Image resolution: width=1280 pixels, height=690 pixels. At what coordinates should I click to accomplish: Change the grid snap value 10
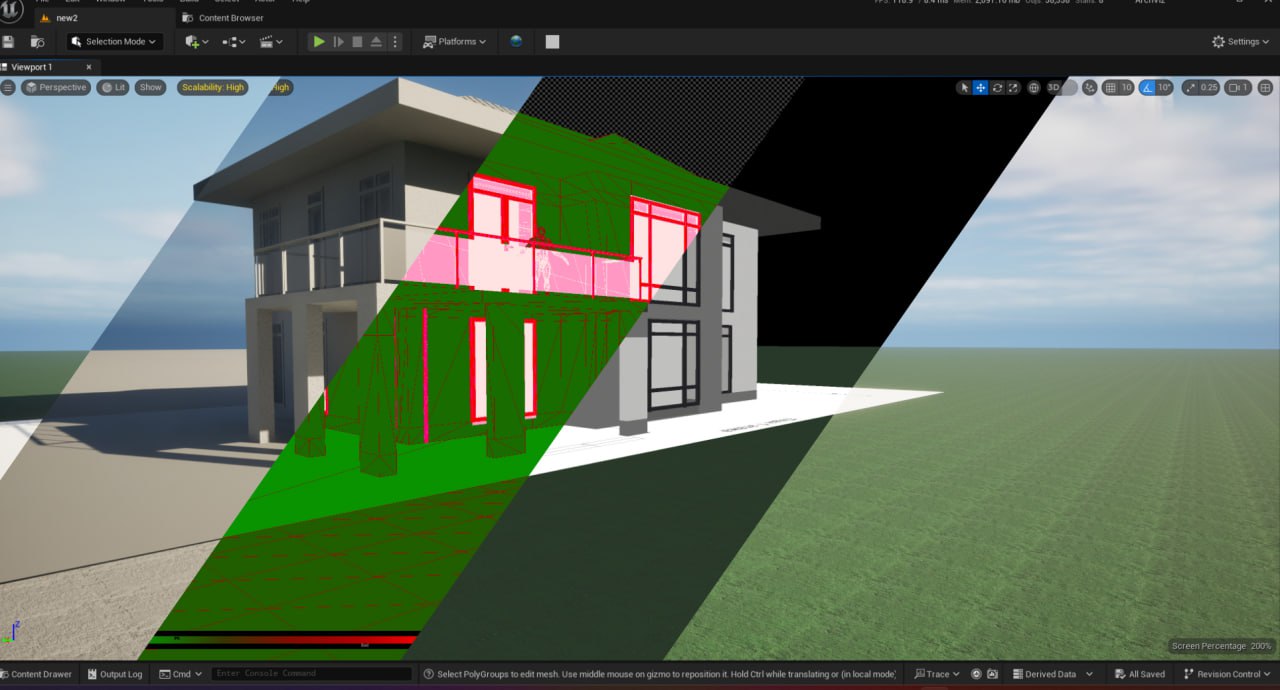click(1126, 88)
